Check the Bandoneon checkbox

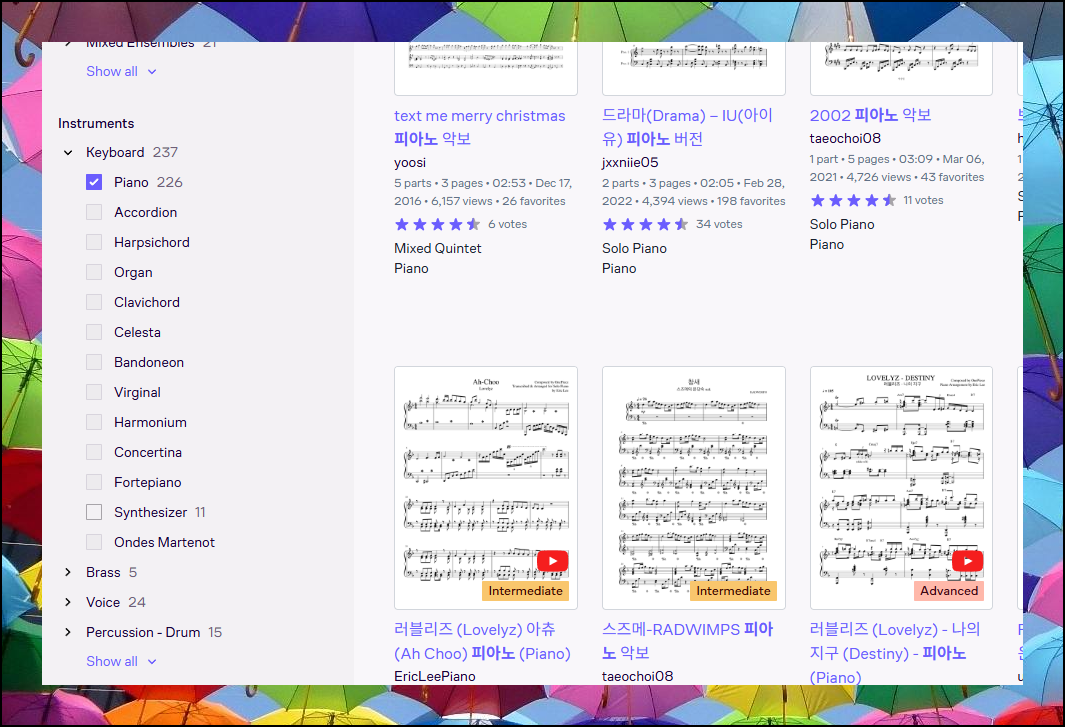point(94,362)
